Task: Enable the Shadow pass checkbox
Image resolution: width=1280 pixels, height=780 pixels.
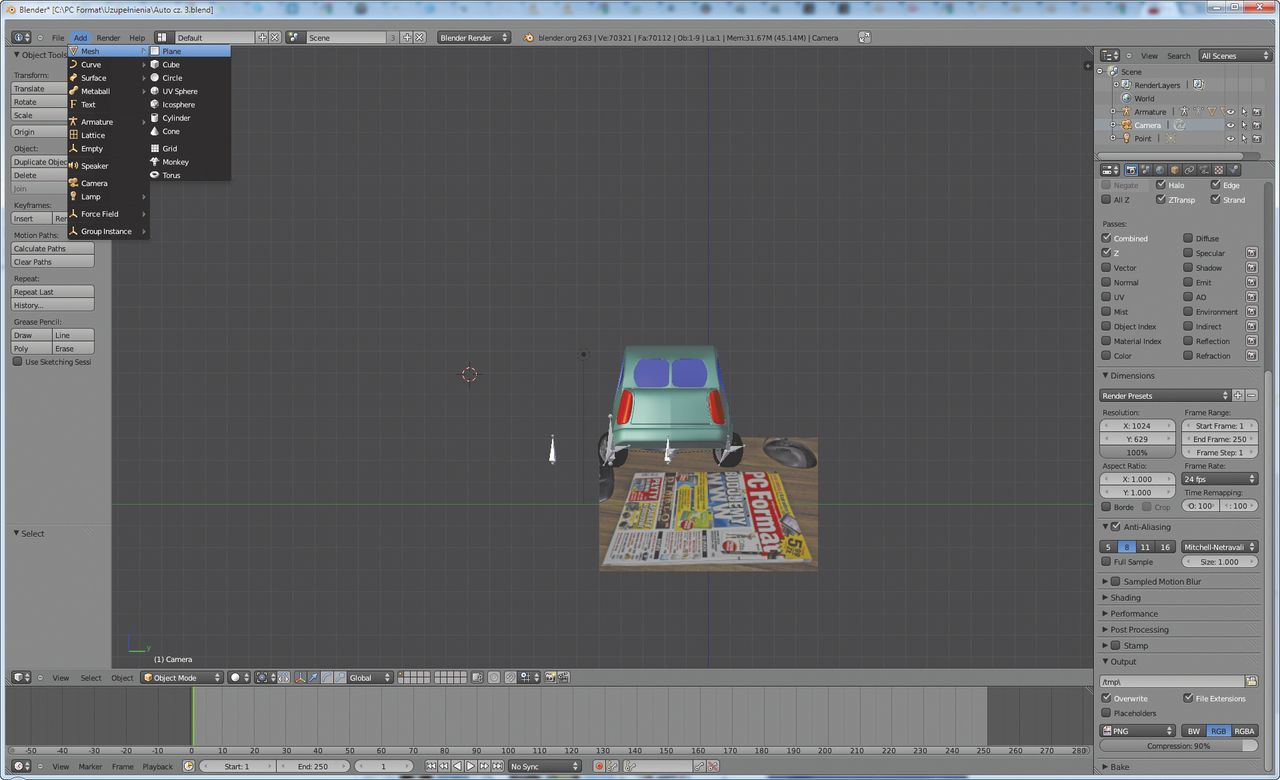Action: pos(1188,267)
